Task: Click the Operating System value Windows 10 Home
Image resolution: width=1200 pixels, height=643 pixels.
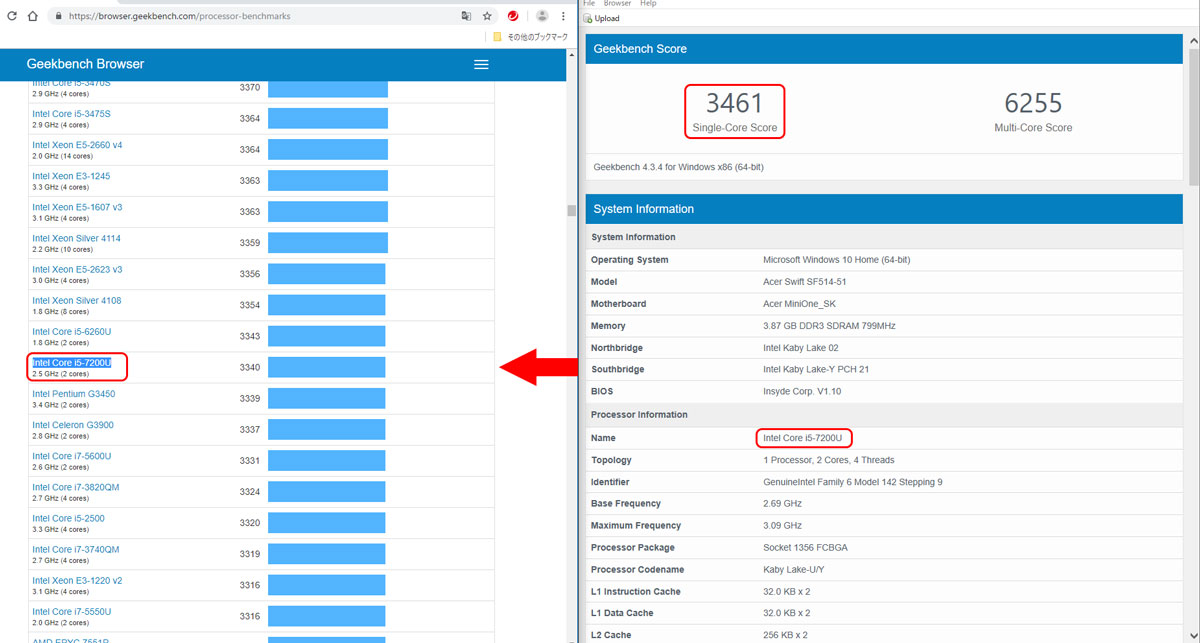Action: 836,260
